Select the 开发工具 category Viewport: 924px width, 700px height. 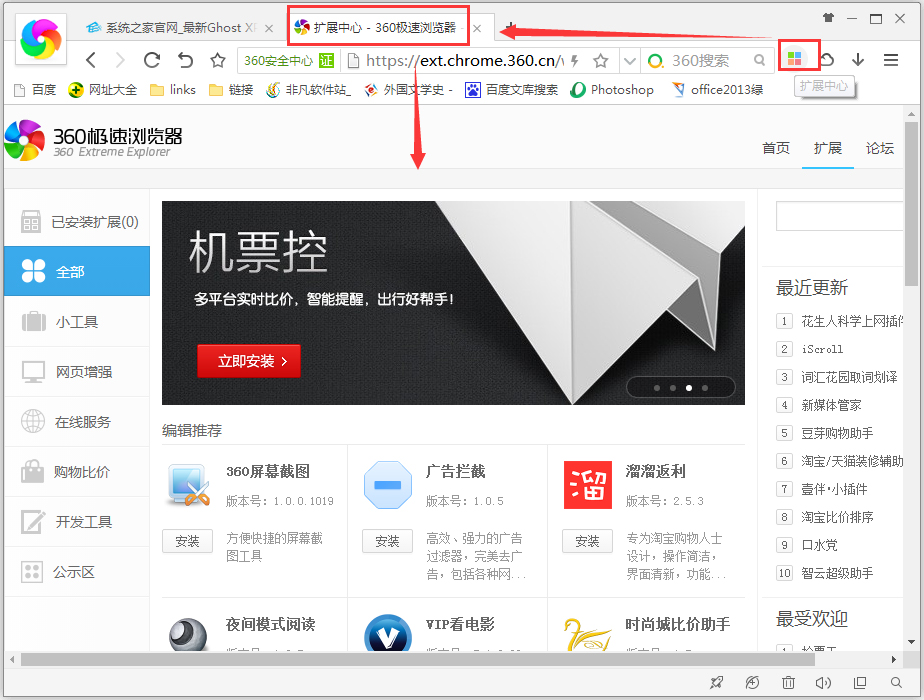[77, 522]
